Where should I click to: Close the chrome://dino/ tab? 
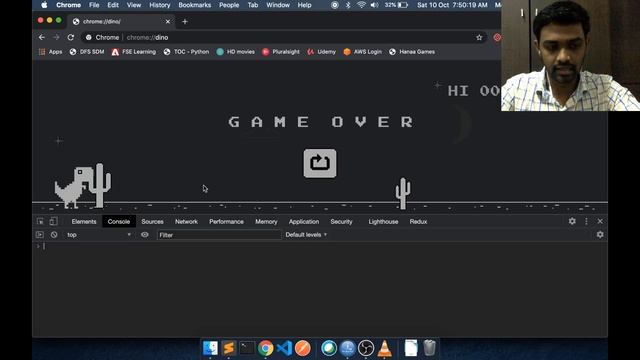click(x=168, y=22)
